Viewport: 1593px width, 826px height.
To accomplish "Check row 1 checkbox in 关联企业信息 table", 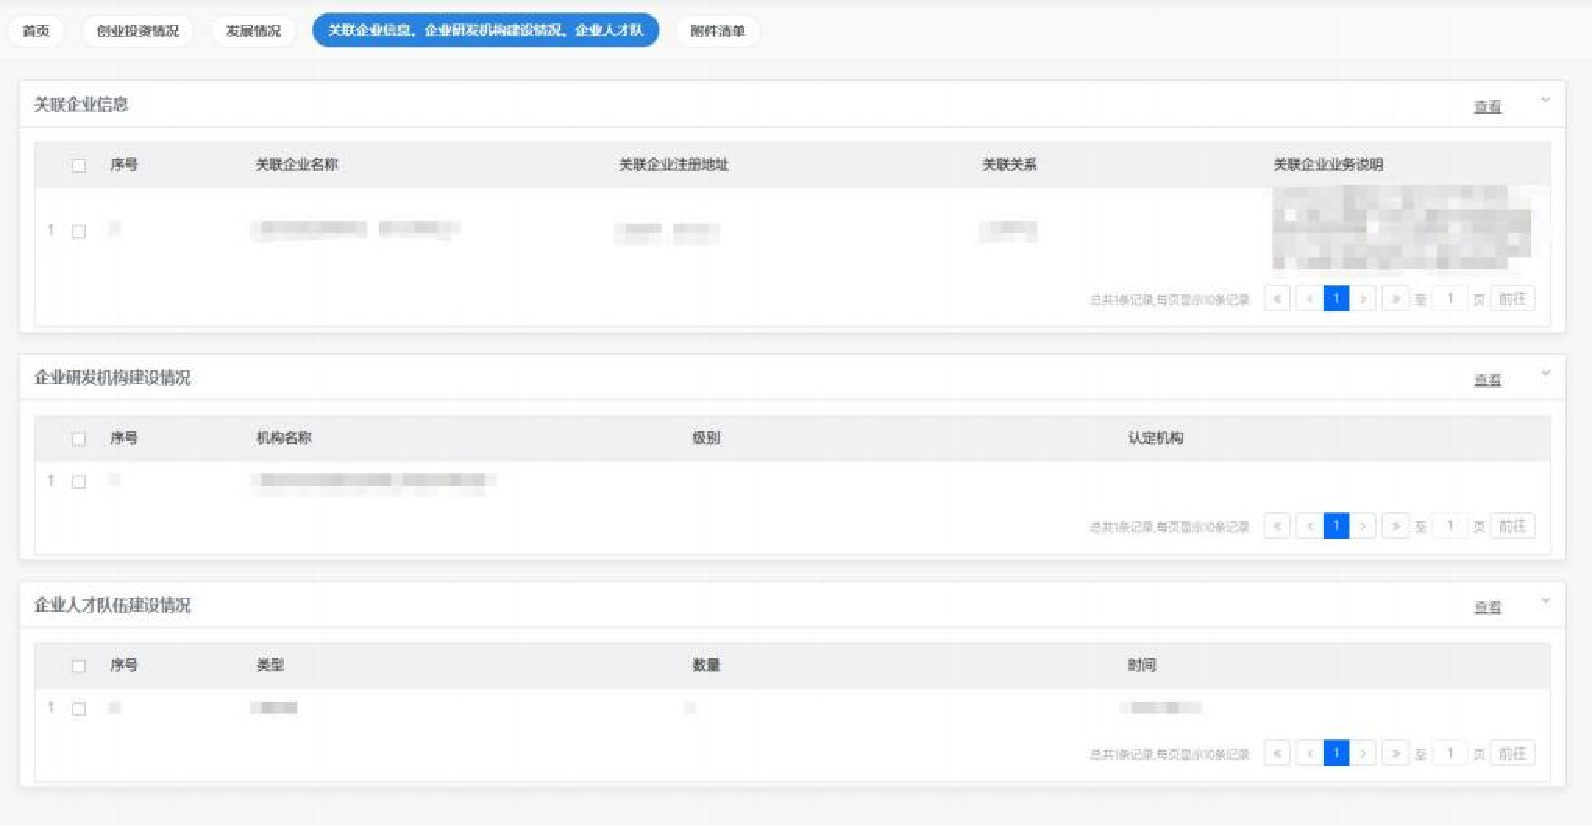I will point(79,231).
